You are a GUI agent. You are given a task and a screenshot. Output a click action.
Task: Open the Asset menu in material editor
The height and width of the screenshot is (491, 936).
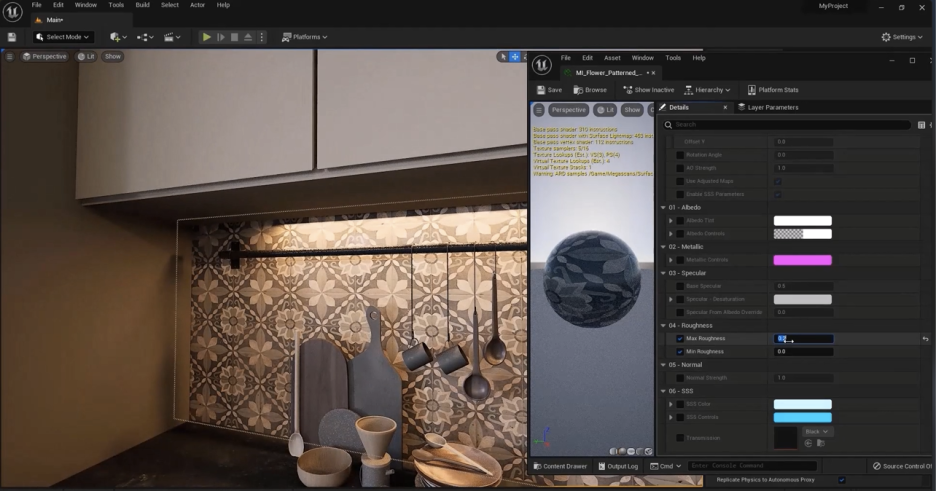pos(612,58)
